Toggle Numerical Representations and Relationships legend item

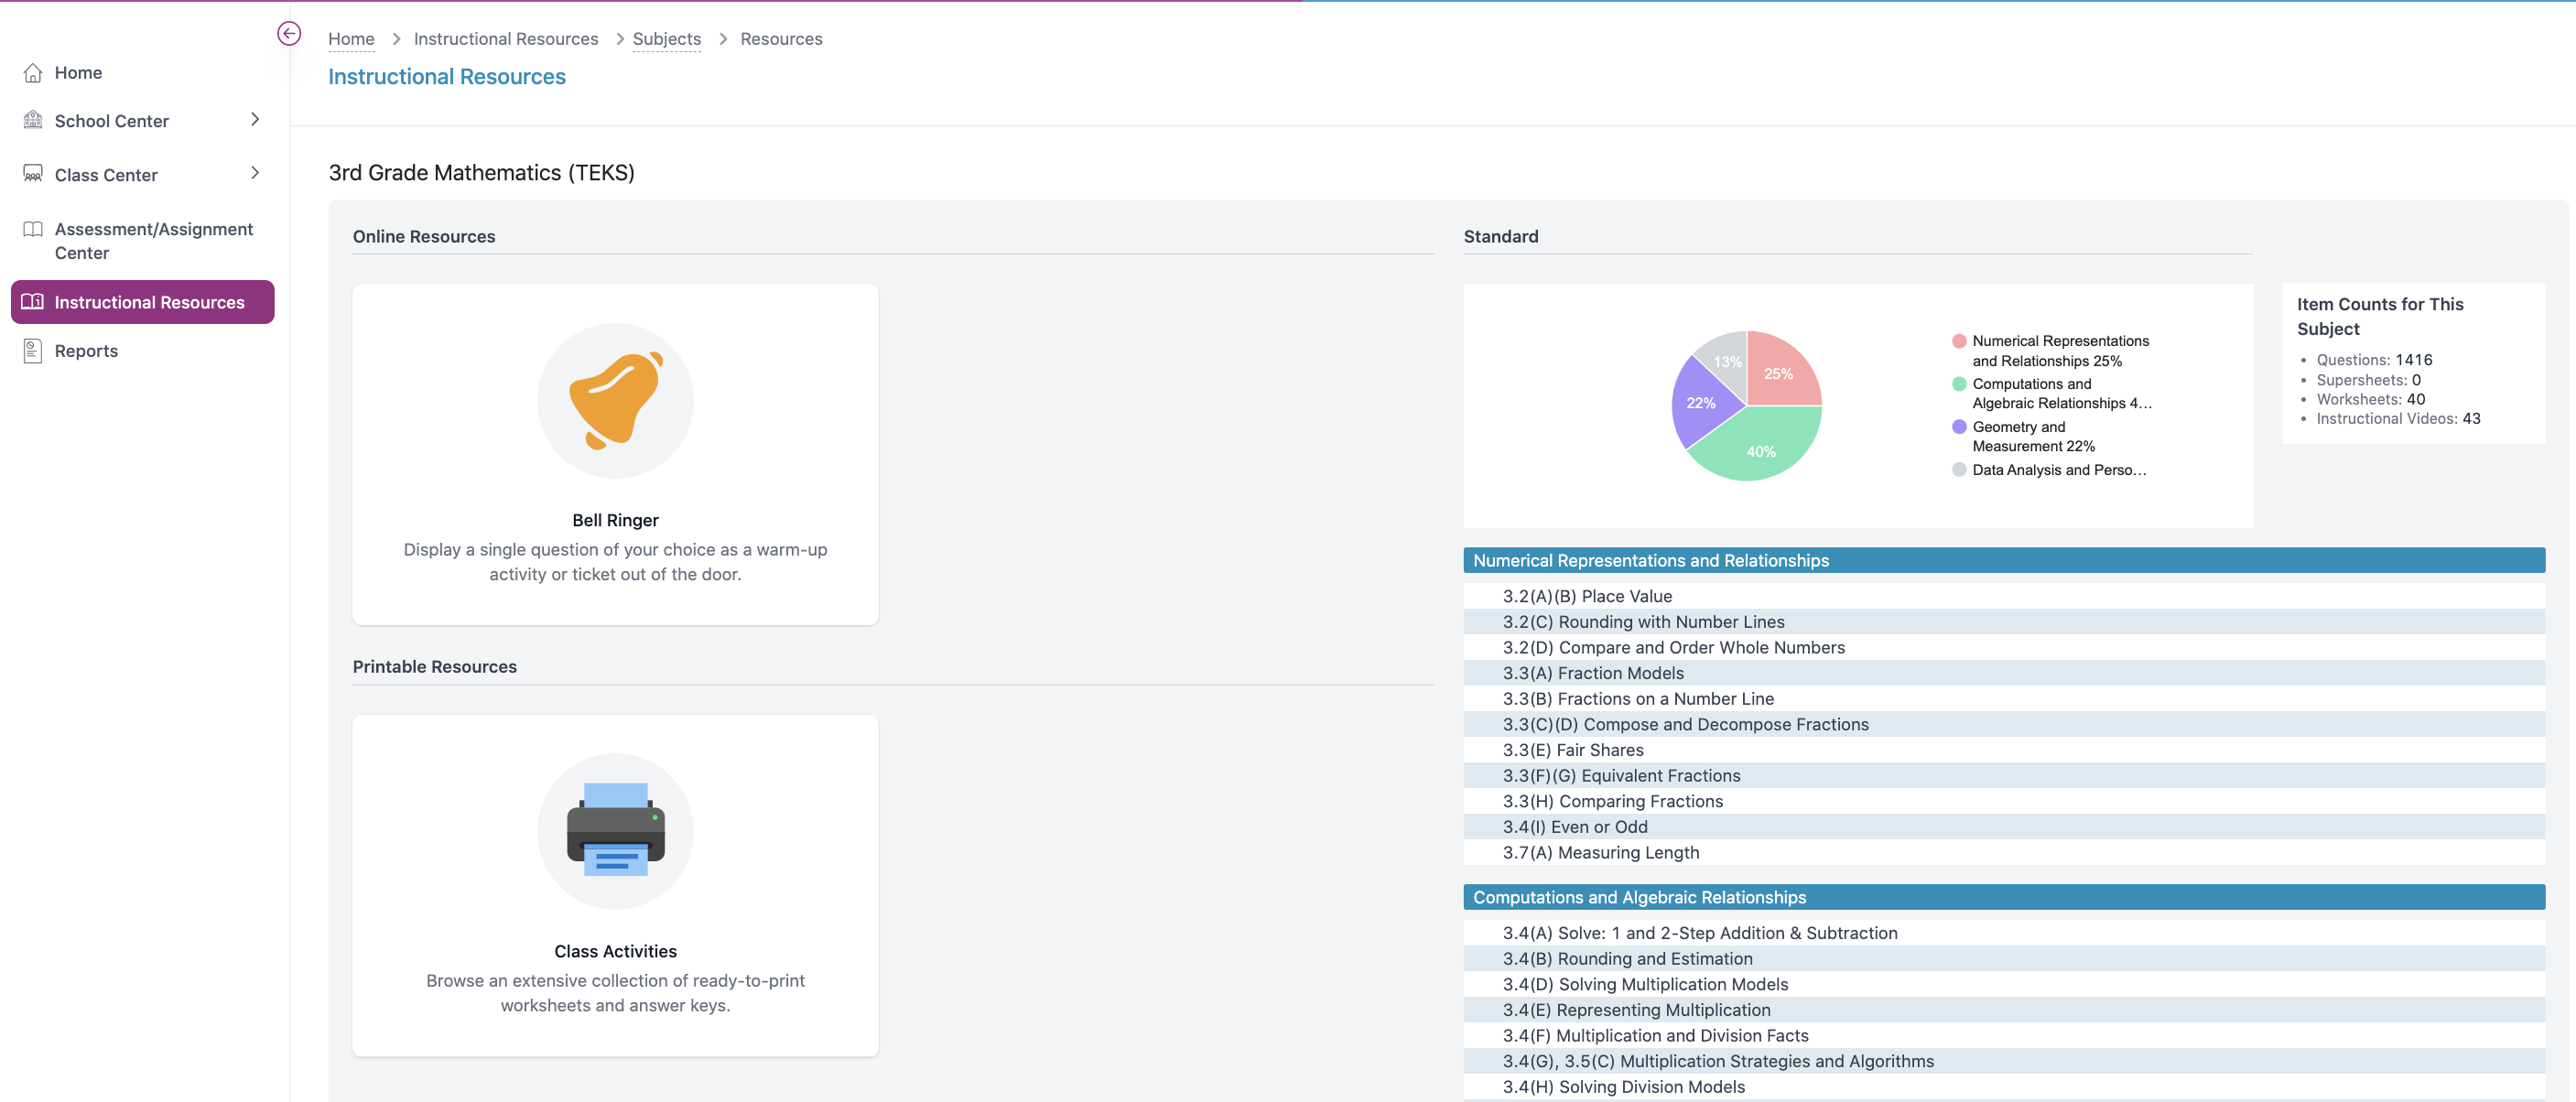coord(2050,351)
